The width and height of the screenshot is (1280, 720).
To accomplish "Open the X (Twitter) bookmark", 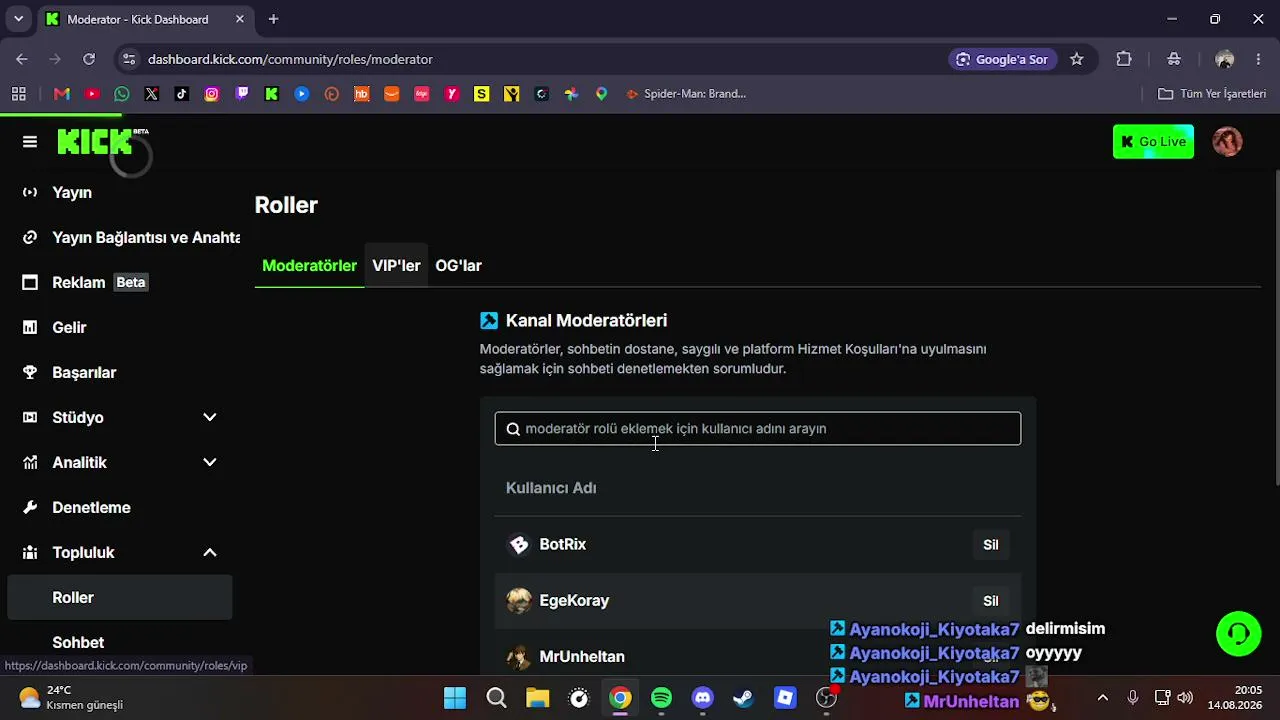I will point(152,94).
